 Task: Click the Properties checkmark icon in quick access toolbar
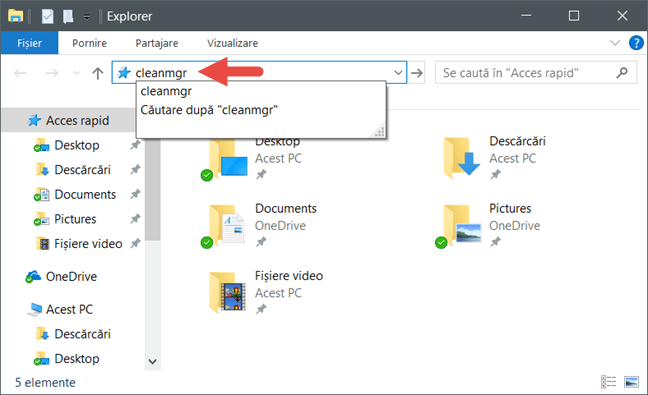[x=48, y=16]
